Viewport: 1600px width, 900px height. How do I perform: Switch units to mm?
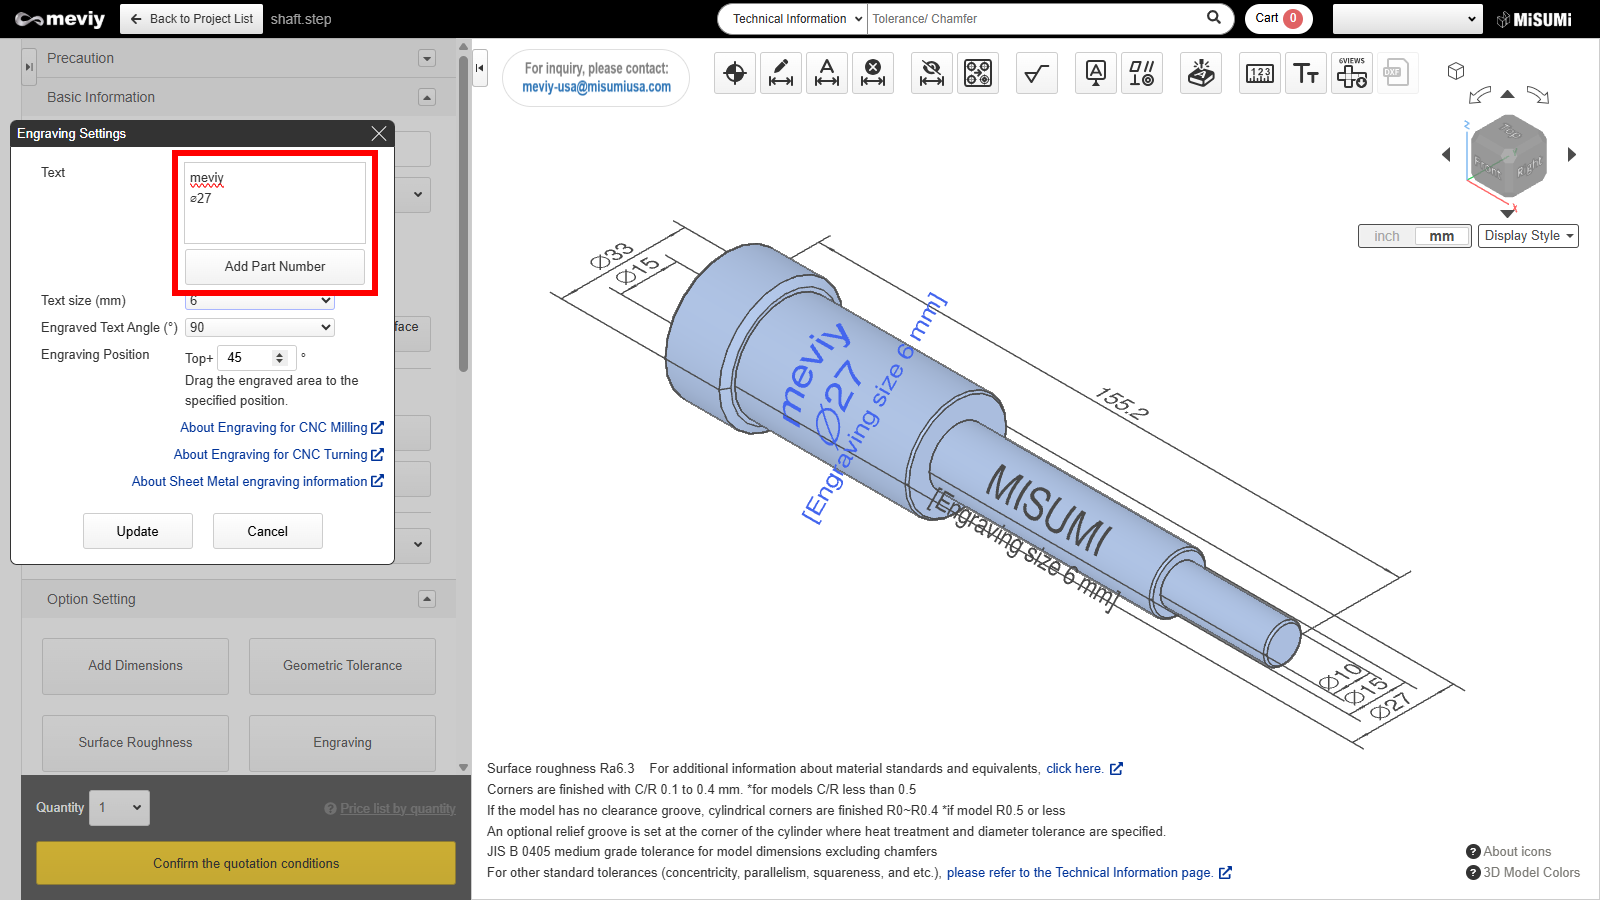click(x=1441, y=236)
